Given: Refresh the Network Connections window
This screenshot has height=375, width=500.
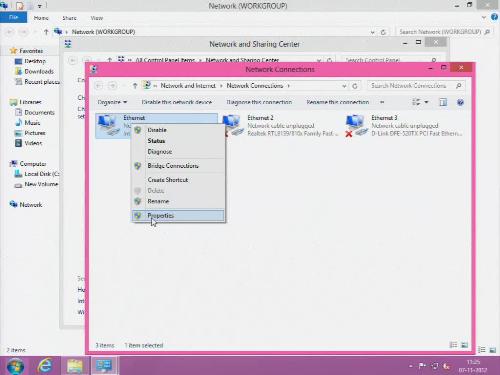Looking at the screenshot, I should pos(355,86).
